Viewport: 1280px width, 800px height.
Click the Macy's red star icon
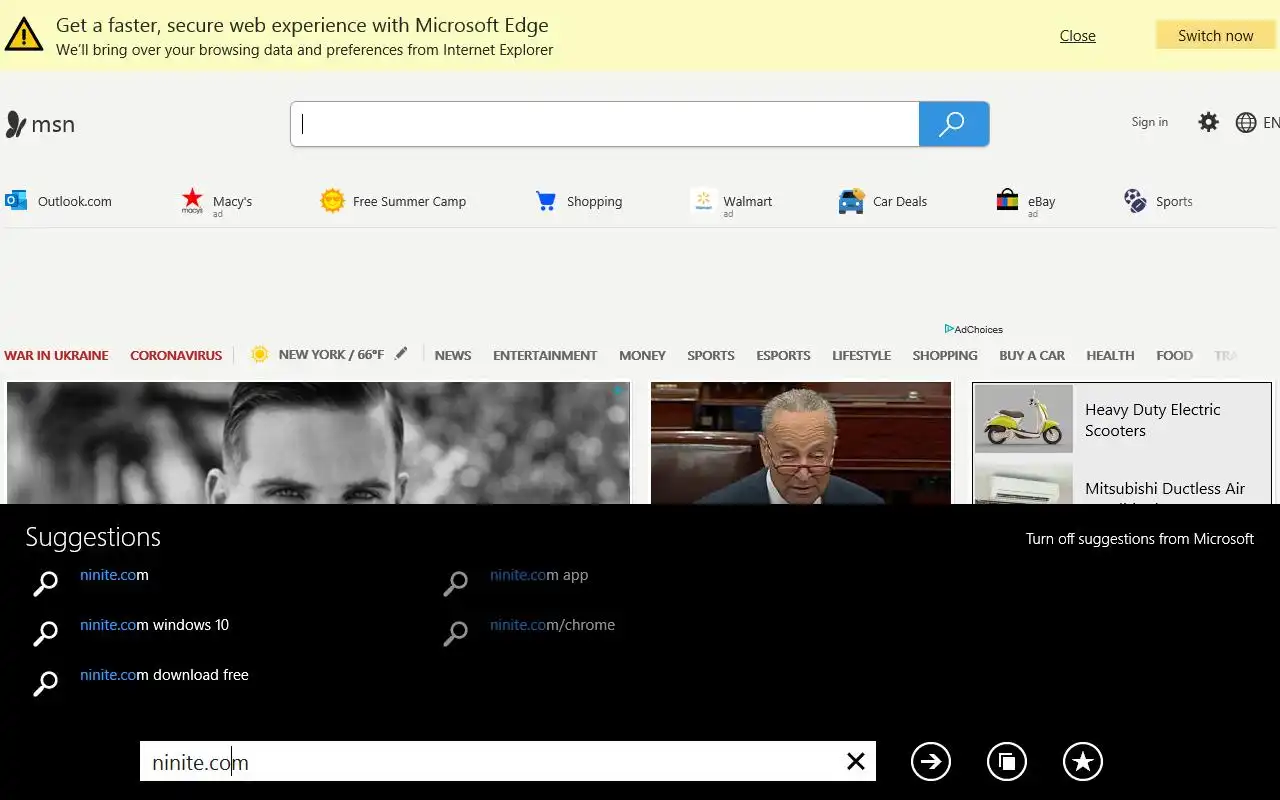coord(192,200)
